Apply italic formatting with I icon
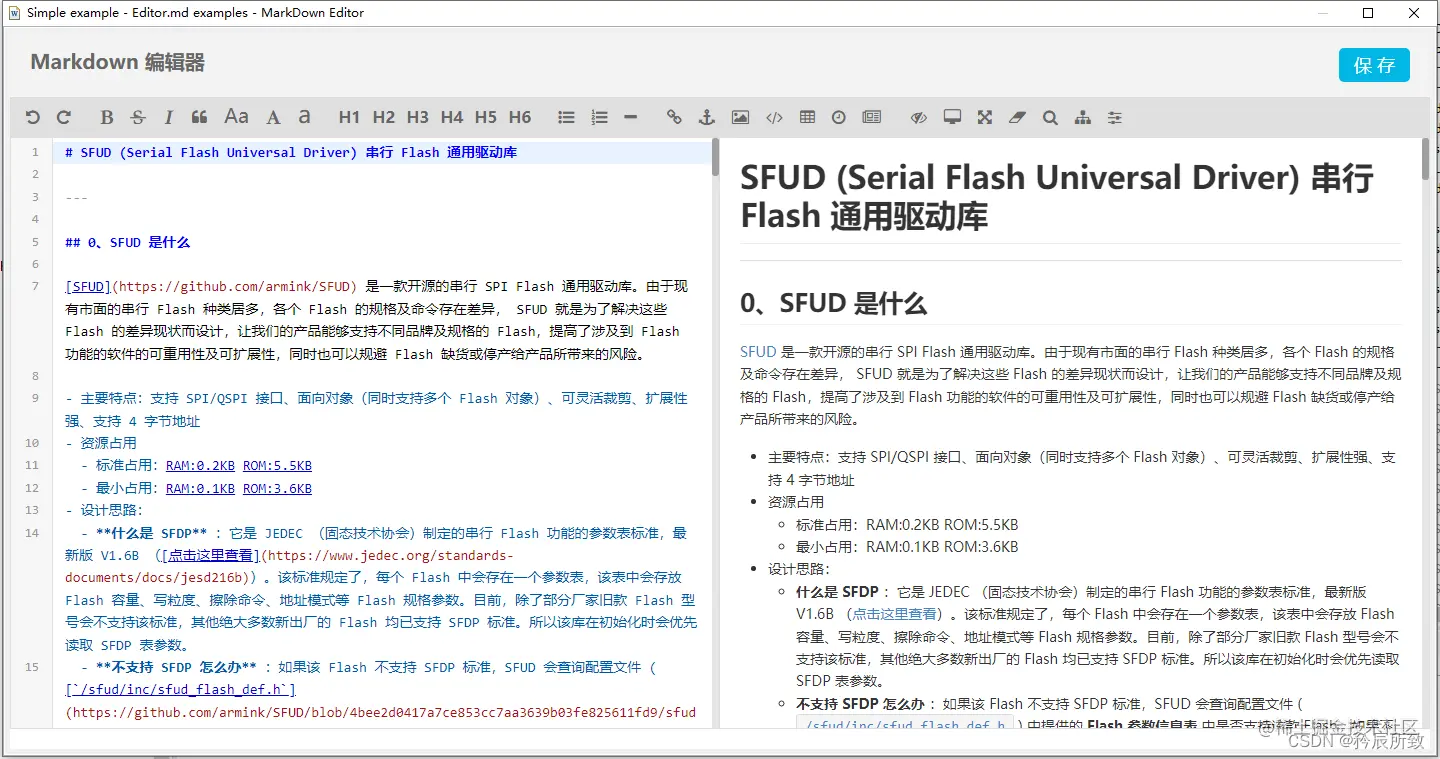Viewport: 1440px width, 759px height. click(168, 117)
